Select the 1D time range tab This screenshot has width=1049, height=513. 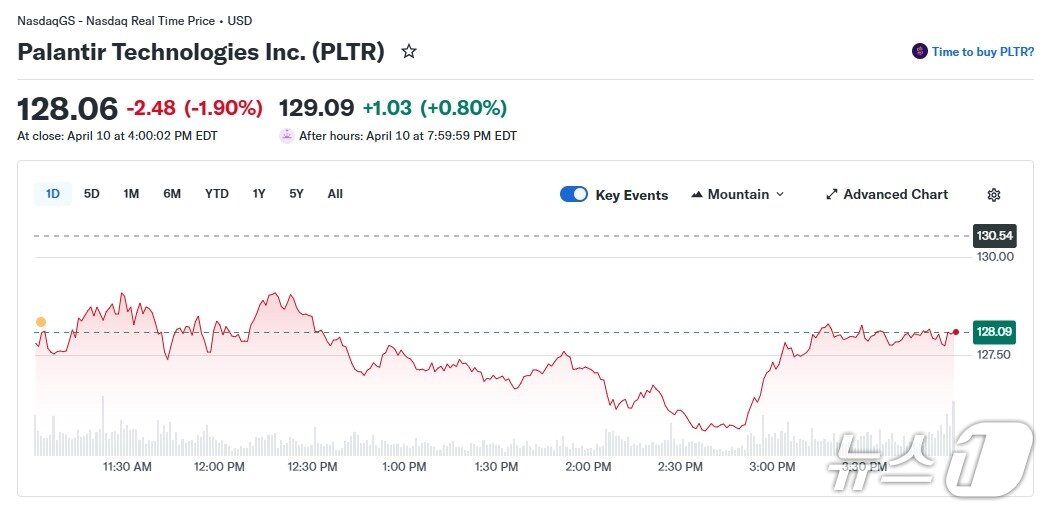point(53,194)
